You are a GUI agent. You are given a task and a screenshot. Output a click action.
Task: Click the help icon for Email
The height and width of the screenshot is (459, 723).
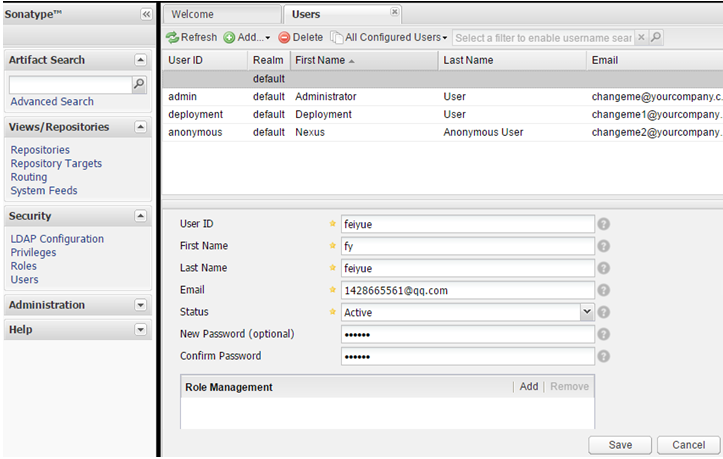(604, 290)
